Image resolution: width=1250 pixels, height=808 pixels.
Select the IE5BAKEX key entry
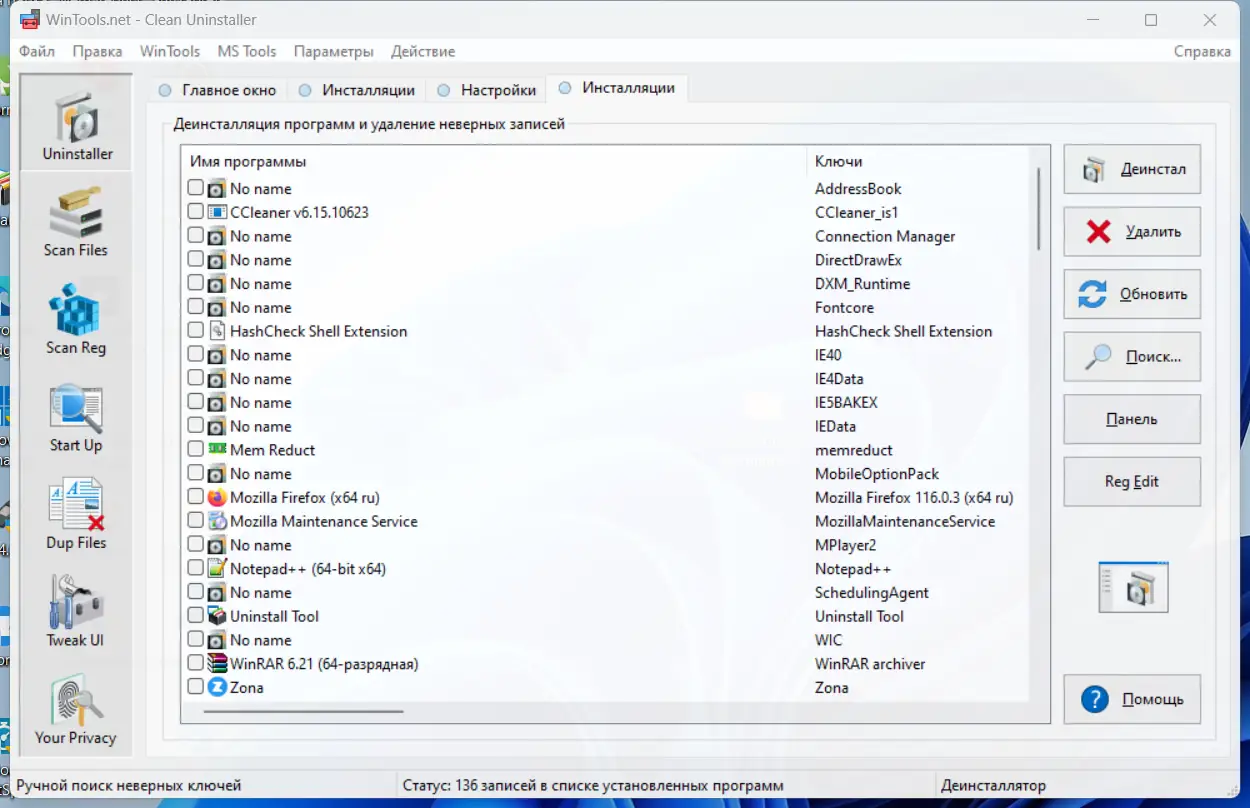pos(846,403)
